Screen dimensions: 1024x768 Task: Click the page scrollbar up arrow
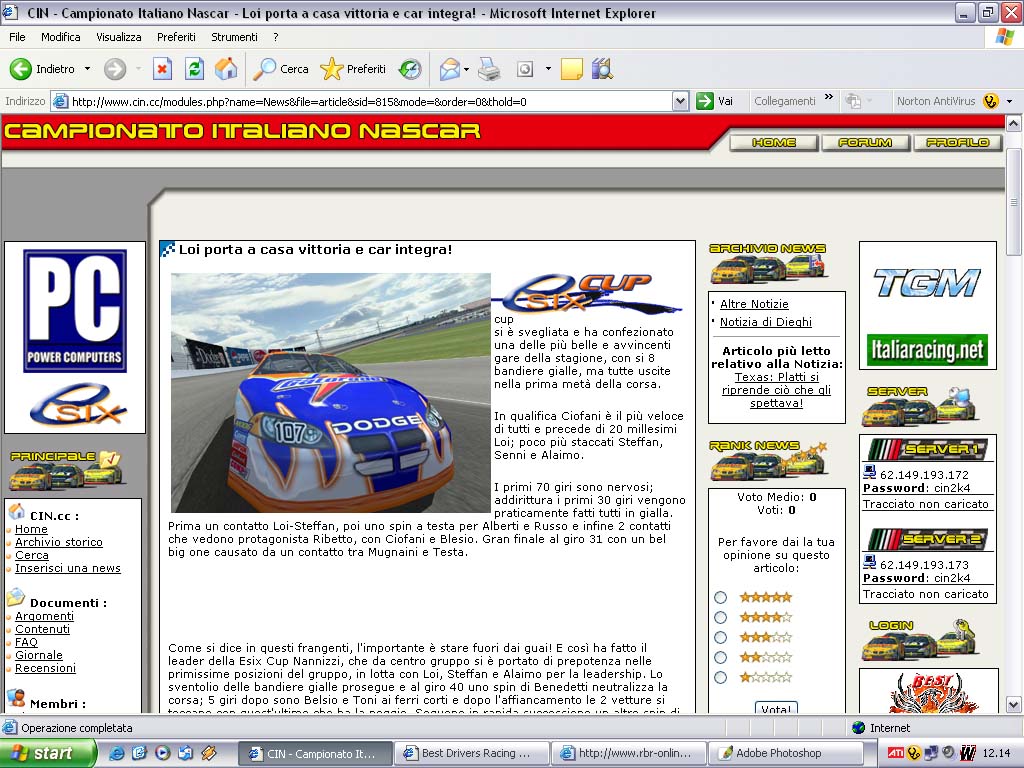pos(1014,123)
